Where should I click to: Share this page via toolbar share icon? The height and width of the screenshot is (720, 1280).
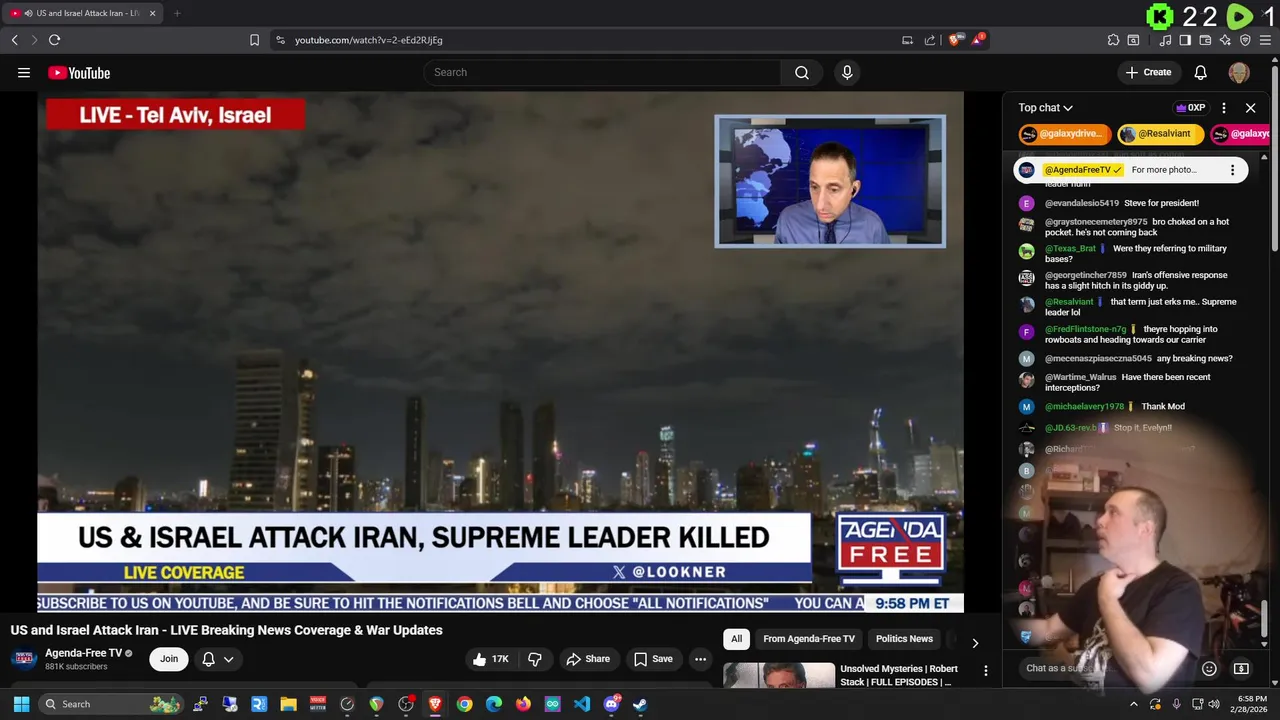[930, 40]
